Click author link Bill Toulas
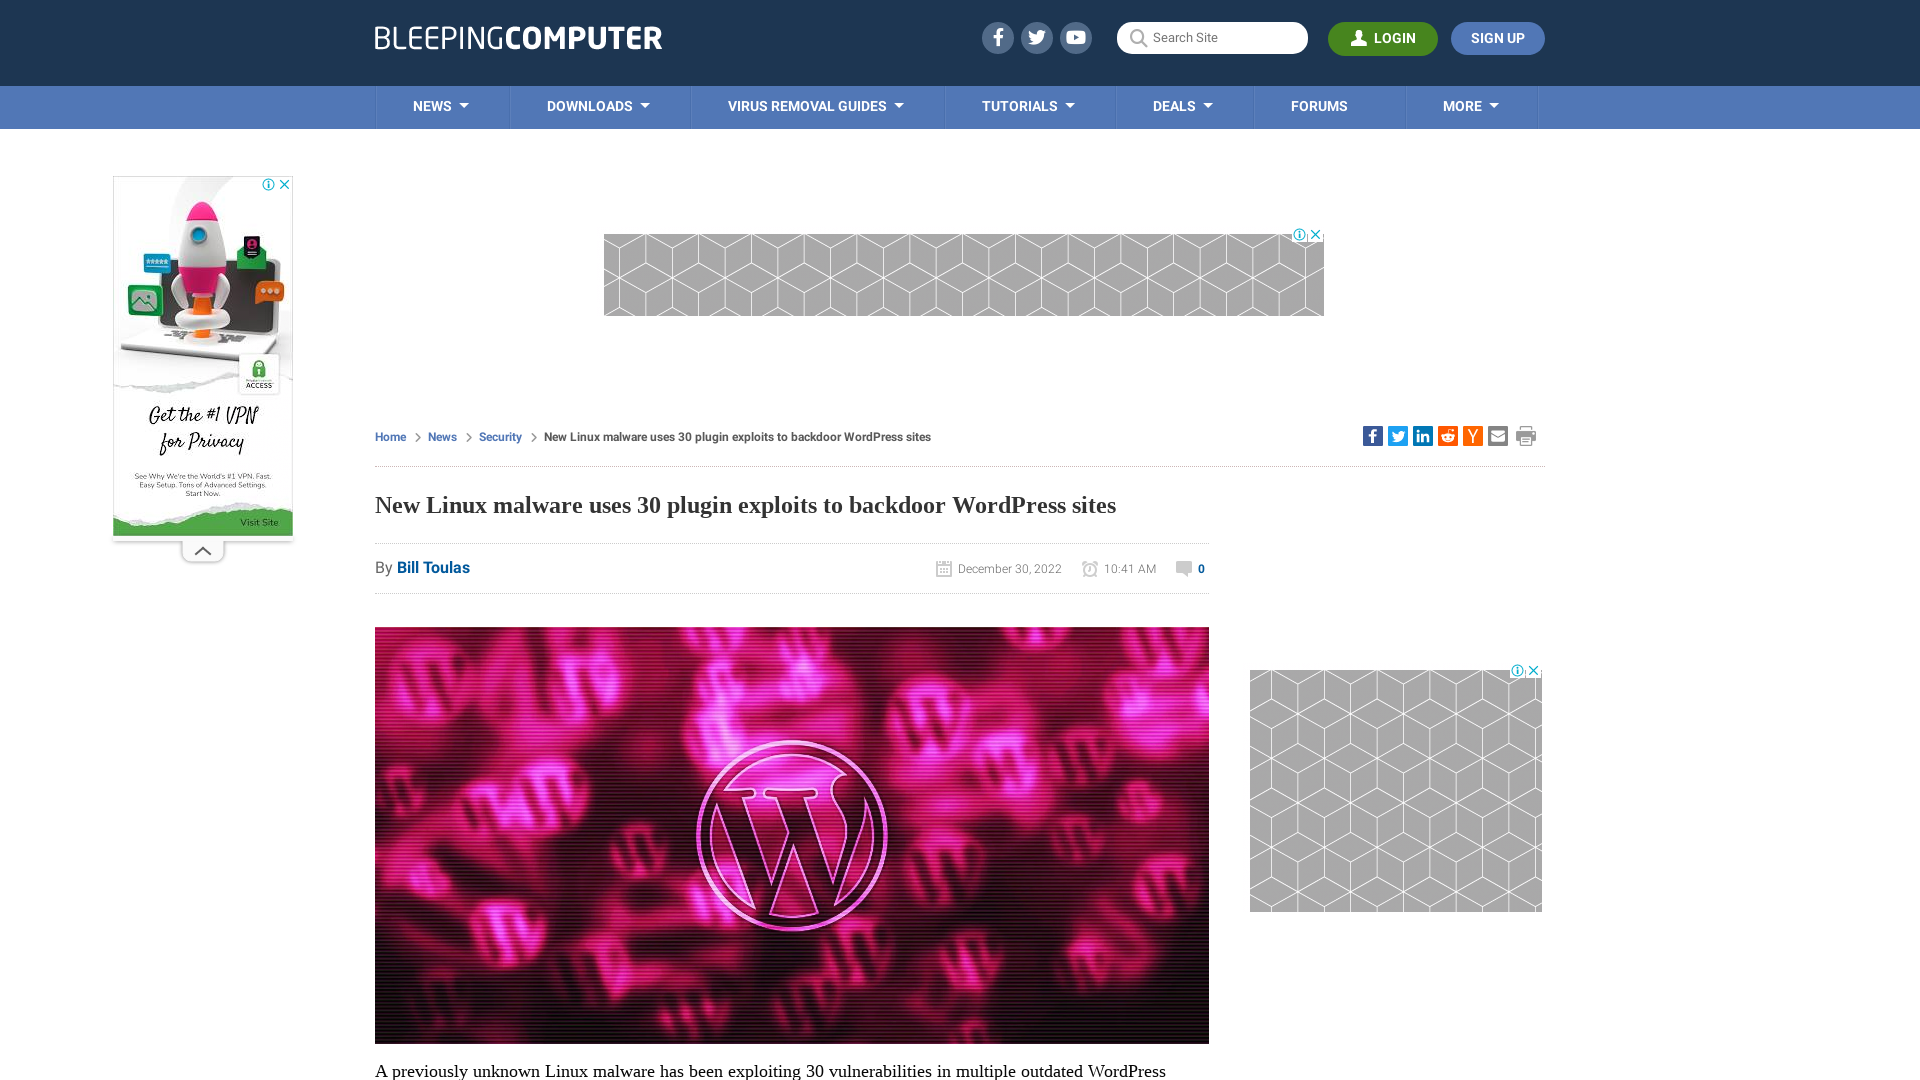The image size is (1920, 1080). pyautogui.click(x=433, y=568)
